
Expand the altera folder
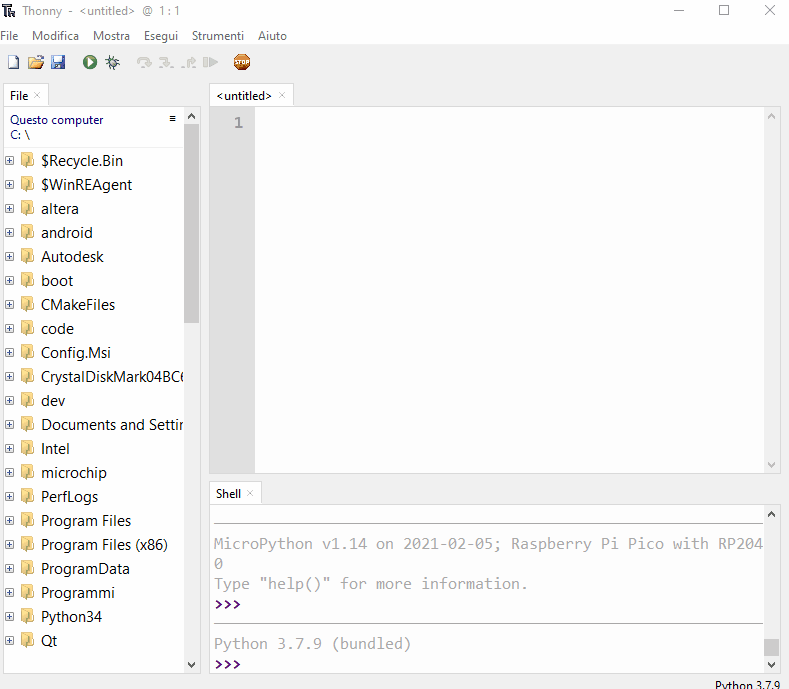(10, 209)
